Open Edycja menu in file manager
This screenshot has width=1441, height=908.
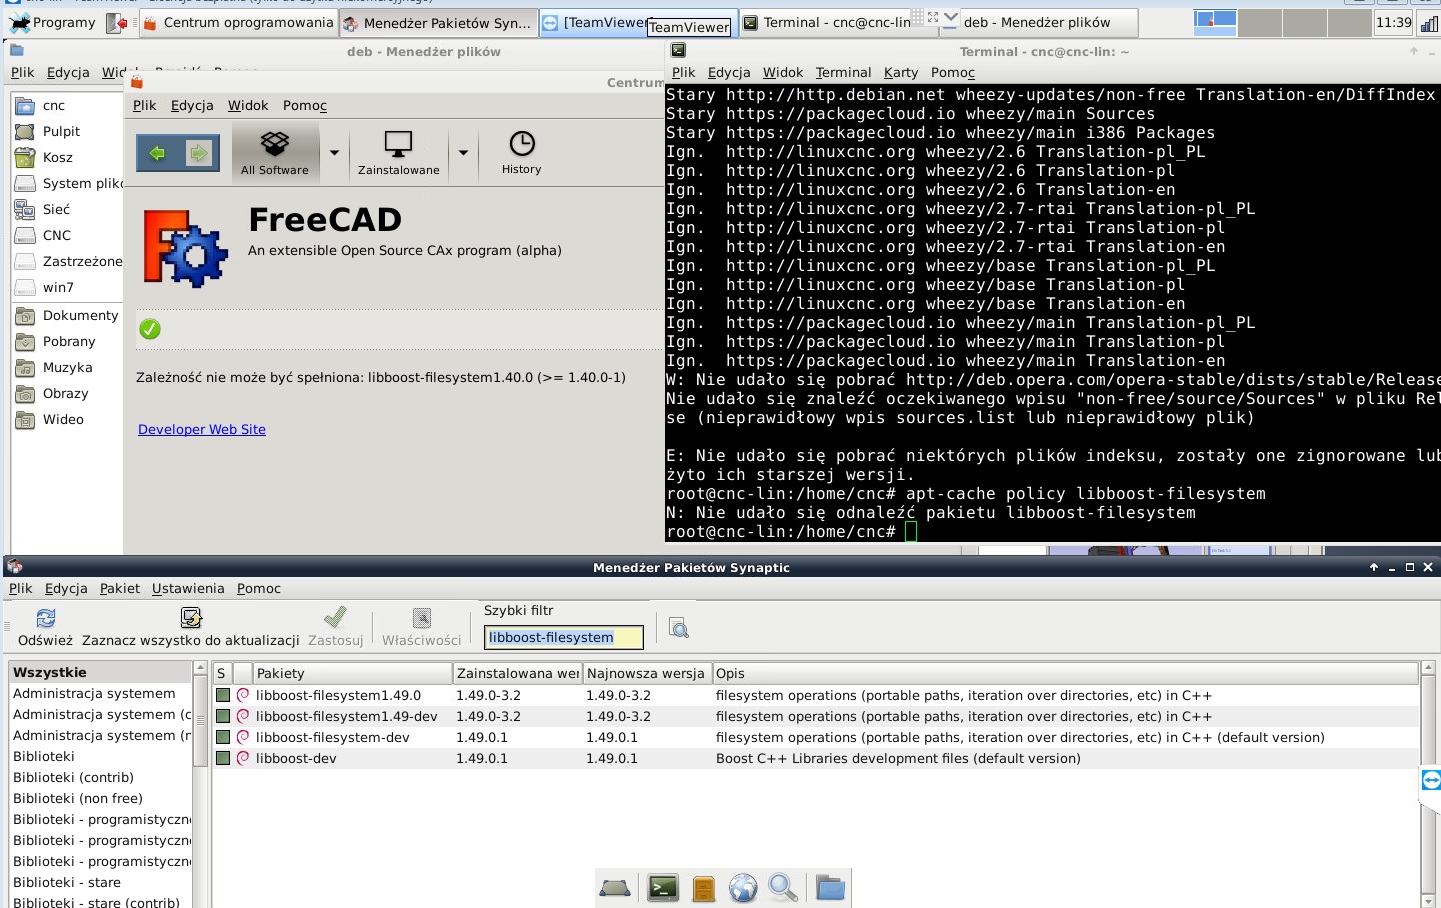point(68,72)
